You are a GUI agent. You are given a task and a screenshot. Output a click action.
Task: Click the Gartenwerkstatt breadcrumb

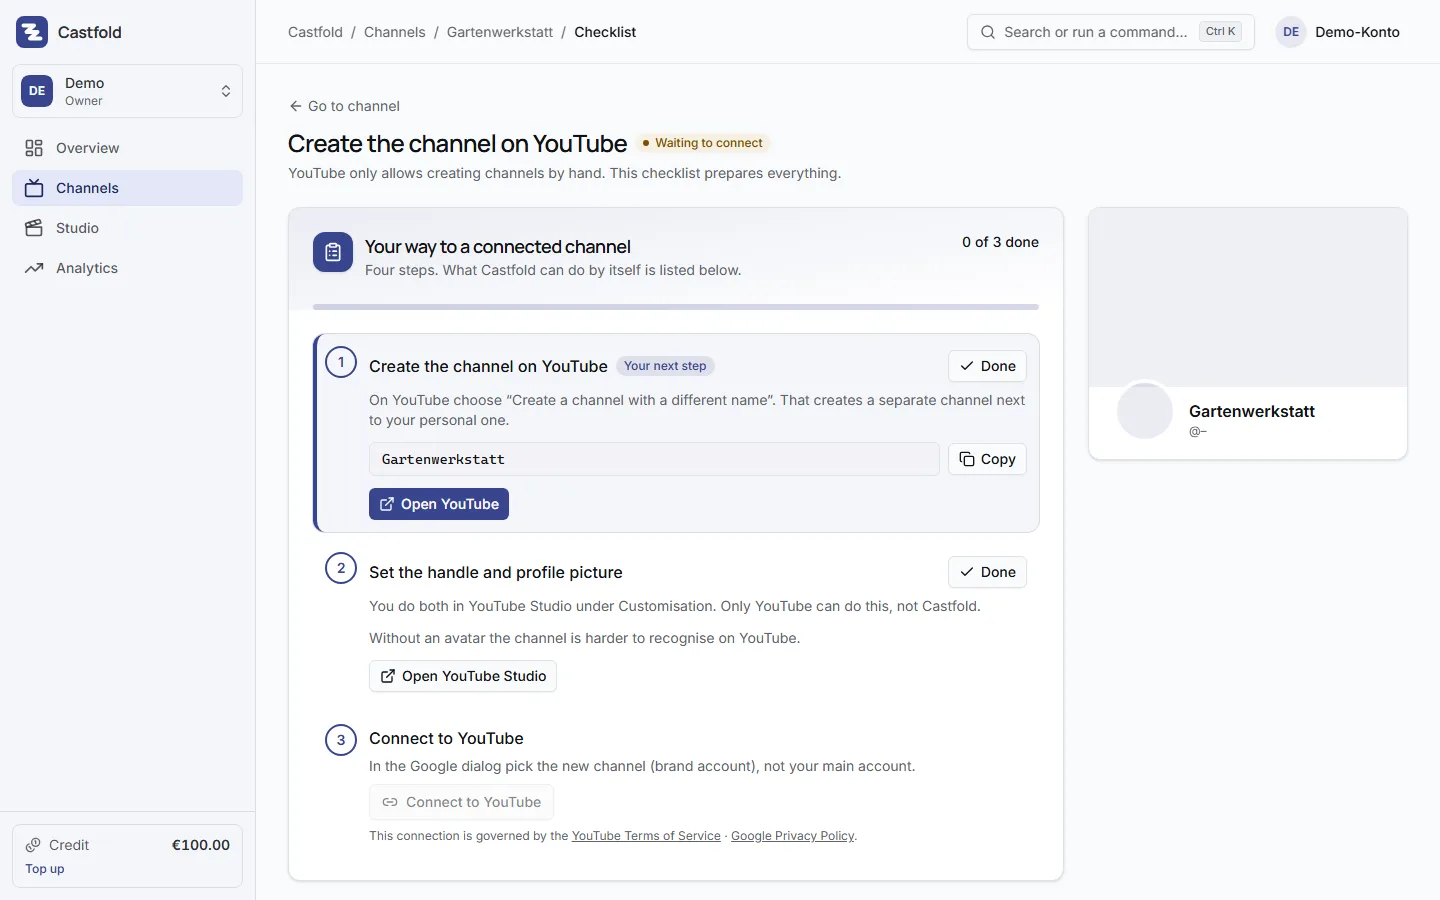[x=500, y=32]
